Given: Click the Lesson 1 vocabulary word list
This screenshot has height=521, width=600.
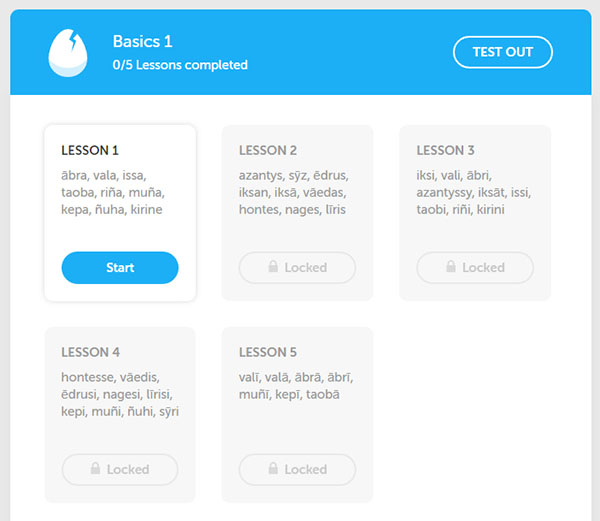Looking at the screenshot, I should tap(113, 192).
